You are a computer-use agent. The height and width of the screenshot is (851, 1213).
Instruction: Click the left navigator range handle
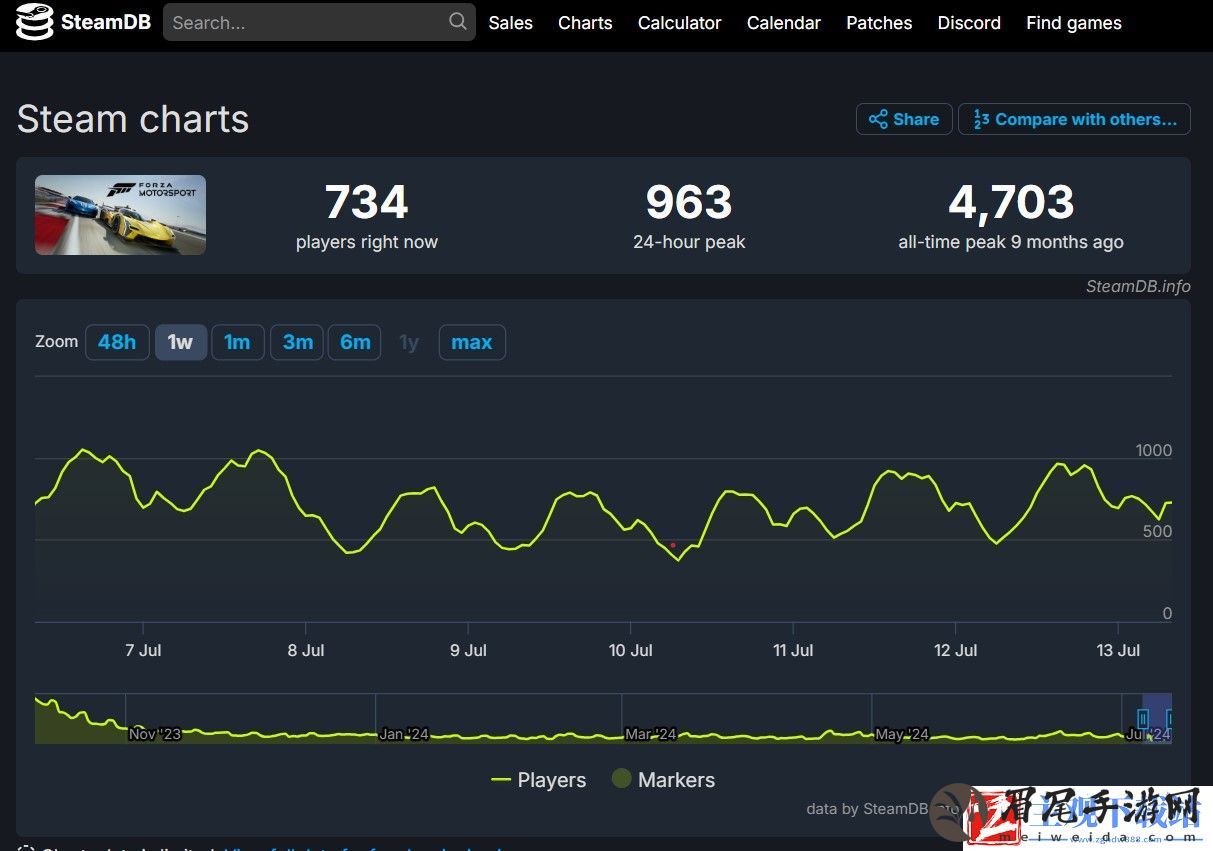point(1143,718)
